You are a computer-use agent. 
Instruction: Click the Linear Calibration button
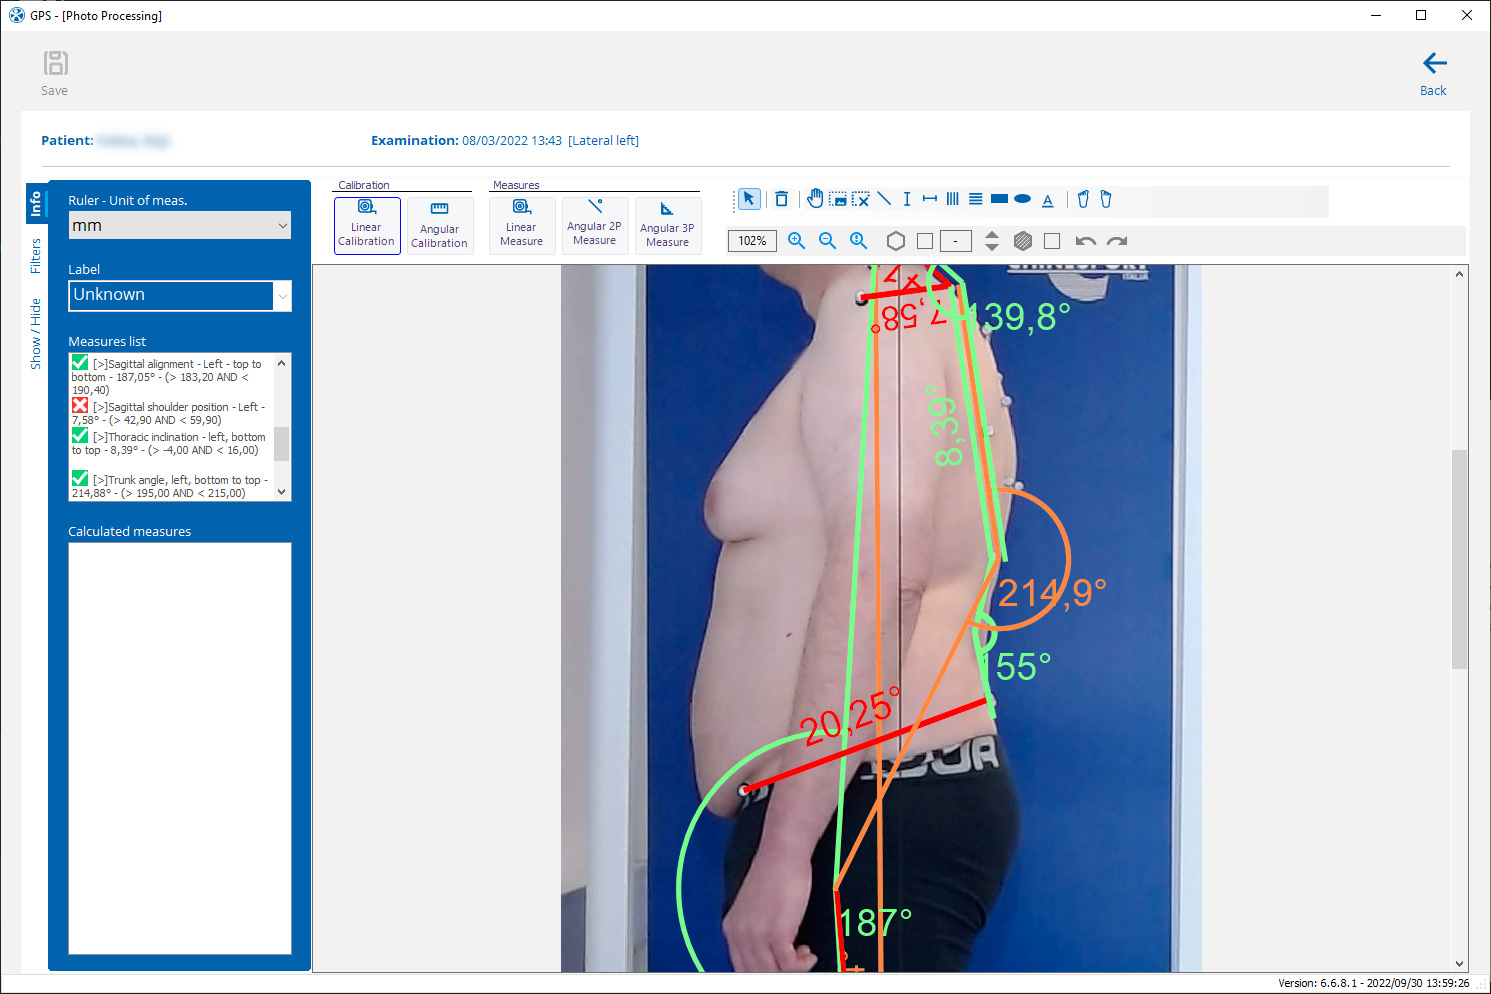pos(367,225)
